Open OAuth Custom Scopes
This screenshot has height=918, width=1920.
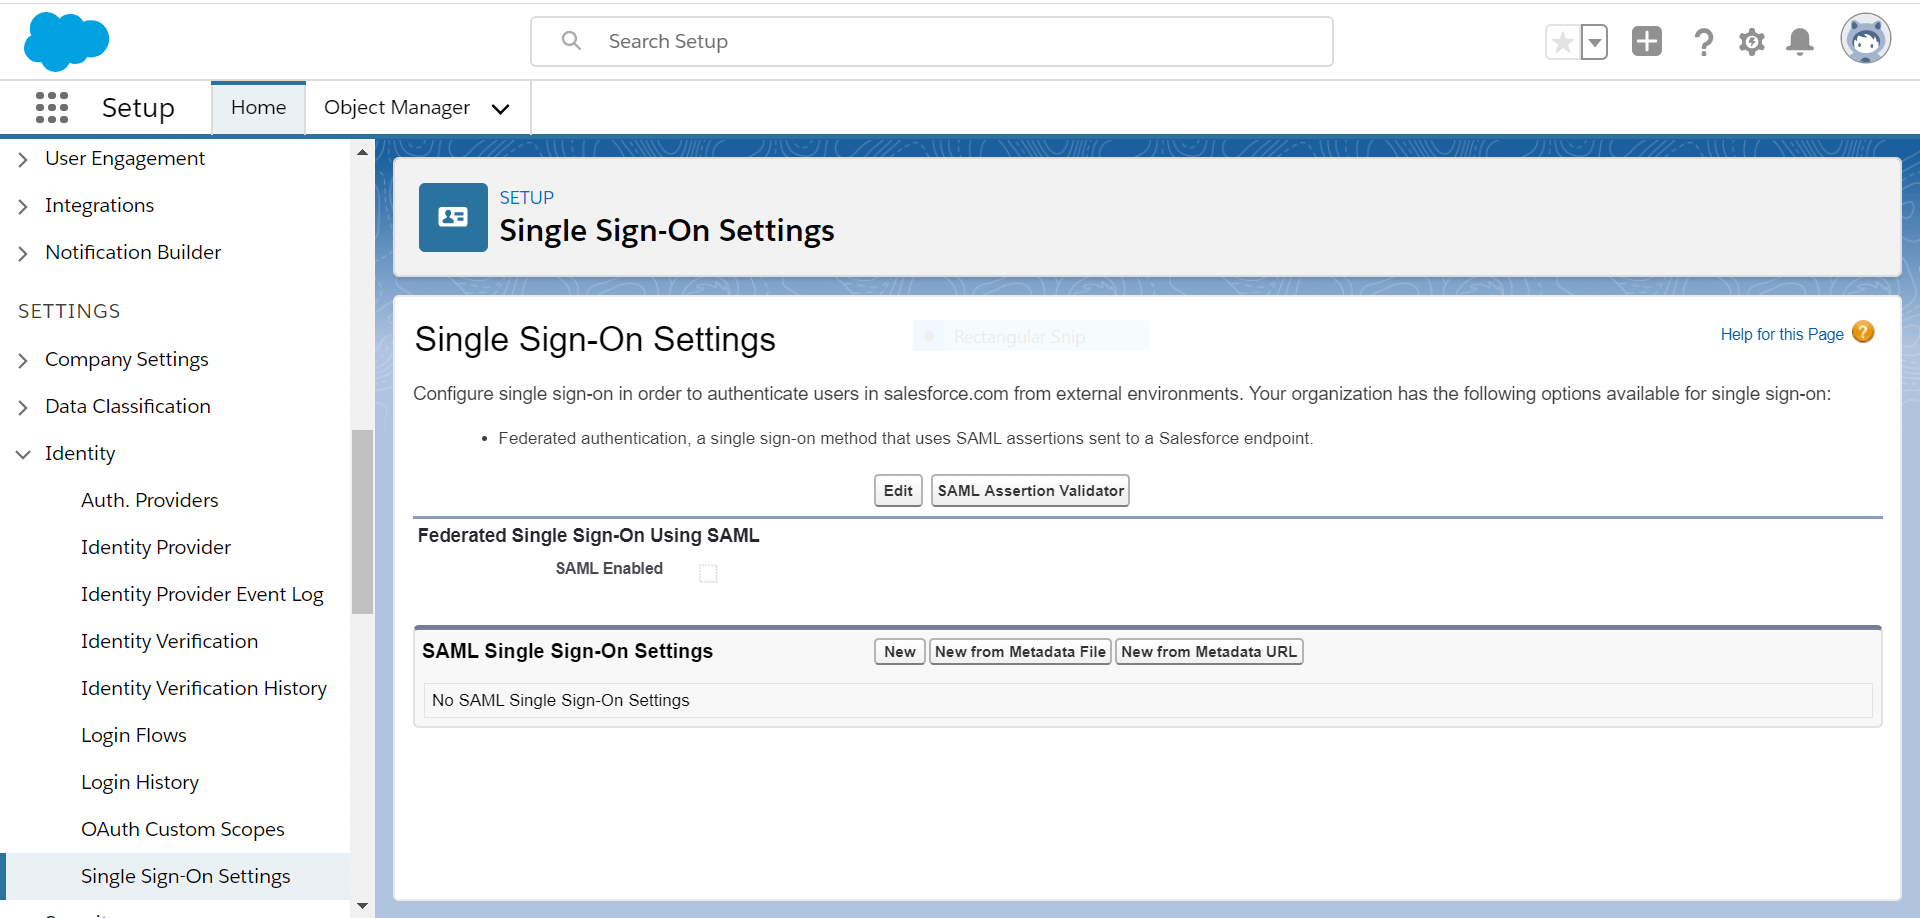pyautogui.click(x=183, y=829)
